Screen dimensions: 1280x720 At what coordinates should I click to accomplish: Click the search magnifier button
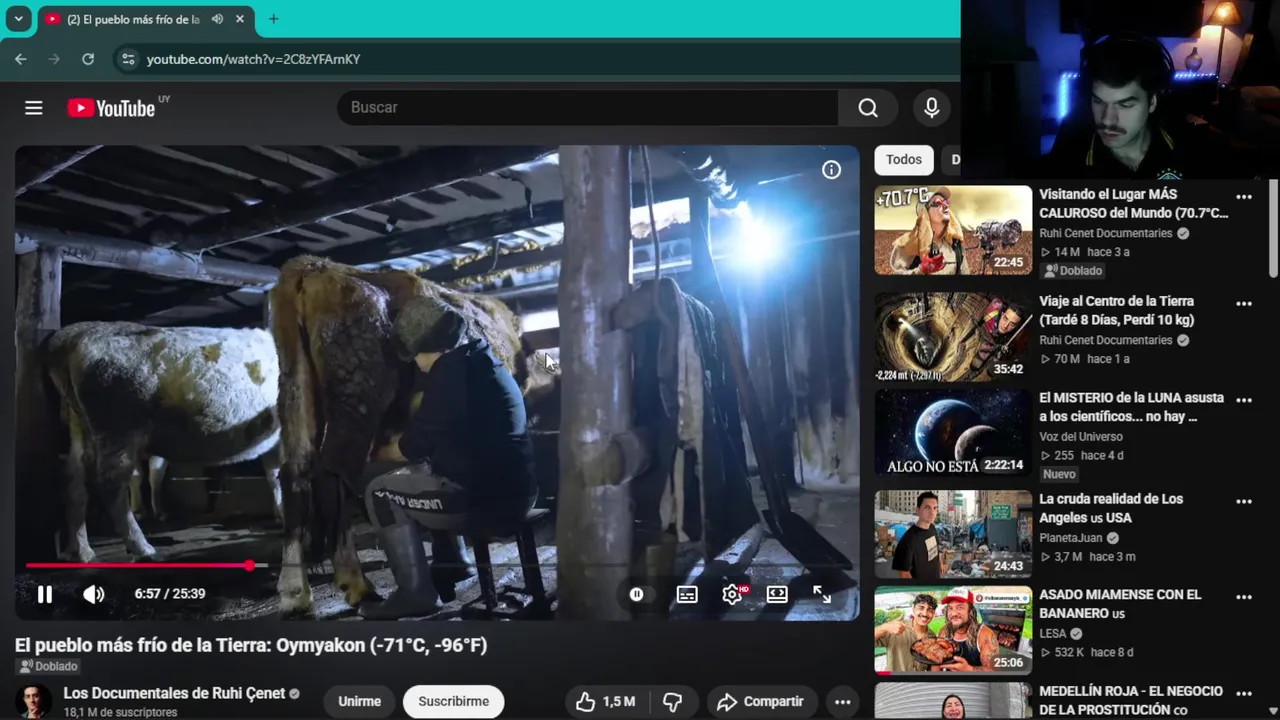click(868, 108)
